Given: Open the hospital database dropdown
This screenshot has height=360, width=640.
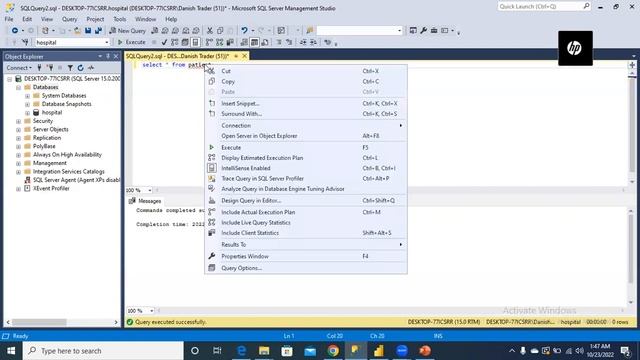Looking at the screenshot, I should [107, 42].
